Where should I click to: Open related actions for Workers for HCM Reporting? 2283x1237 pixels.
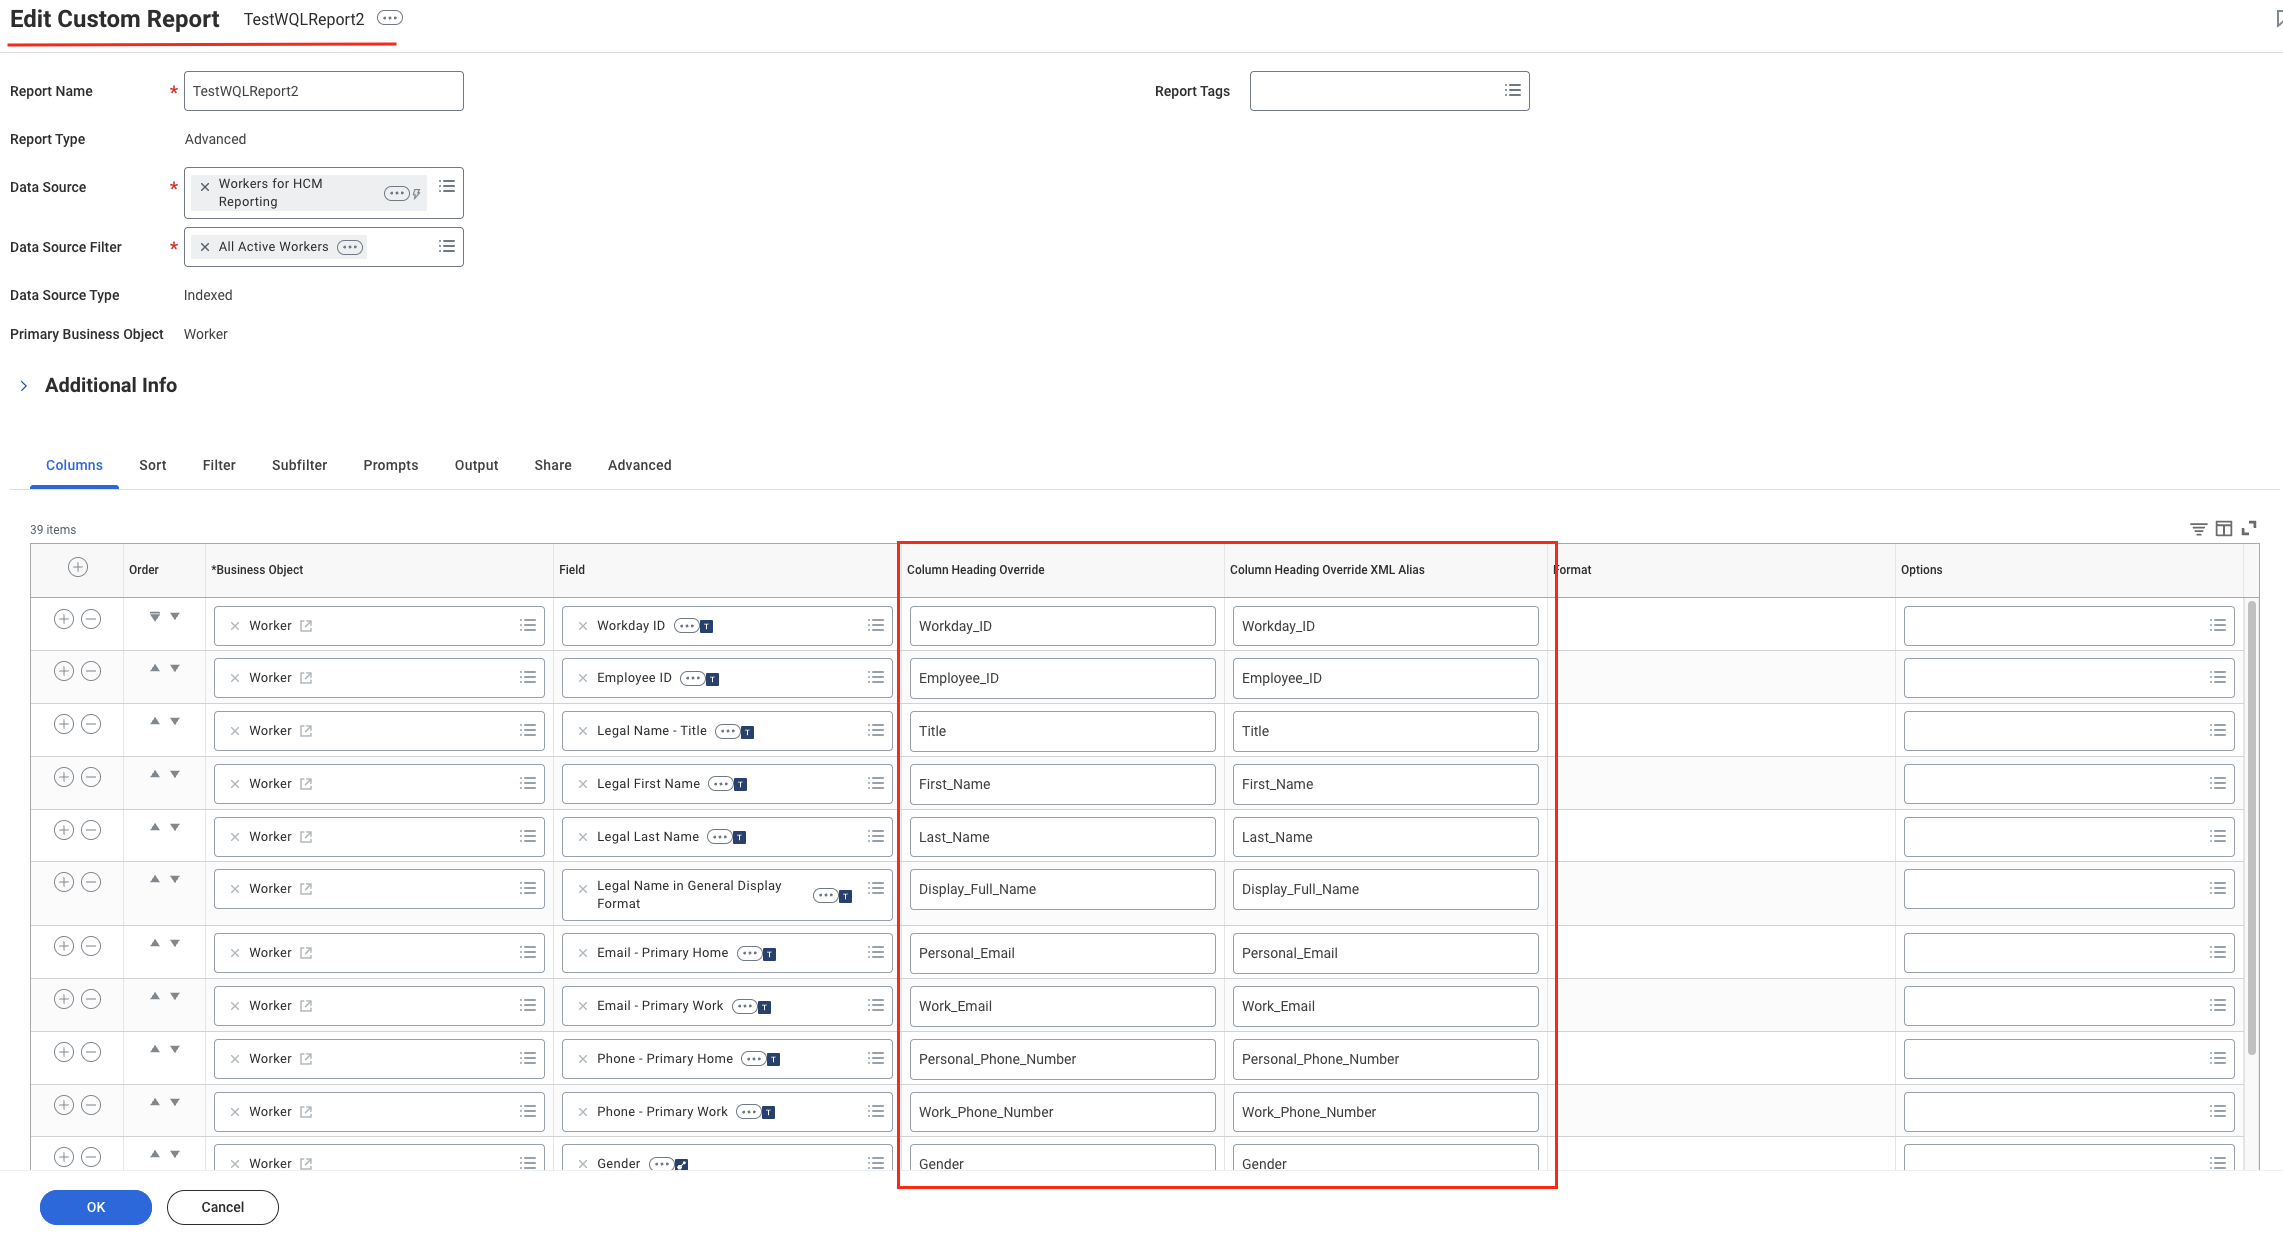click(x=397, y=192)
